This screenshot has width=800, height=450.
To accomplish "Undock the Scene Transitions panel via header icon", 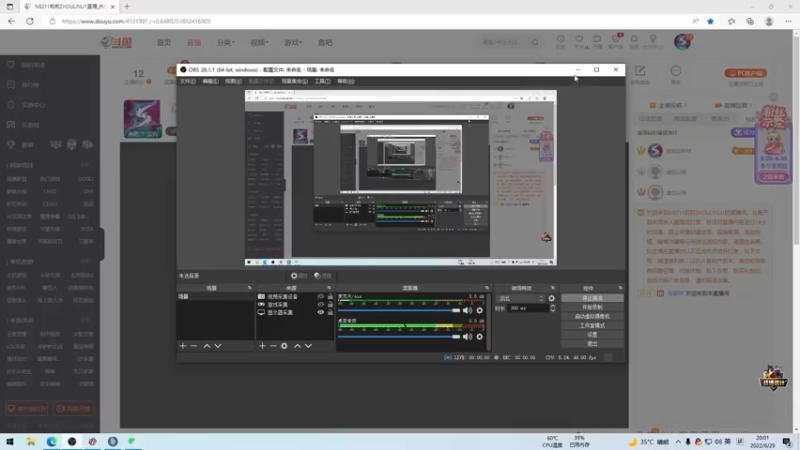I will (553, 288).
